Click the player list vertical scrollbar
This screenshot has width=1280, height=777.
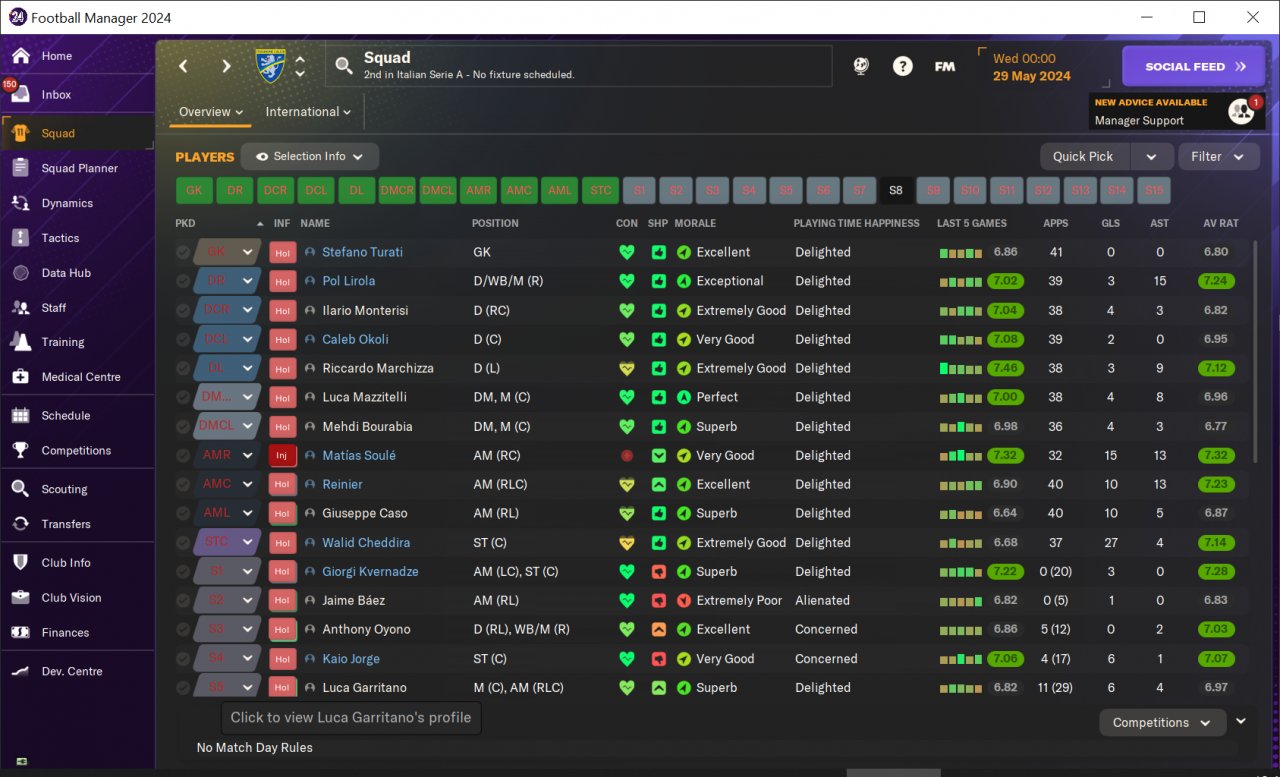point(1256,350)
